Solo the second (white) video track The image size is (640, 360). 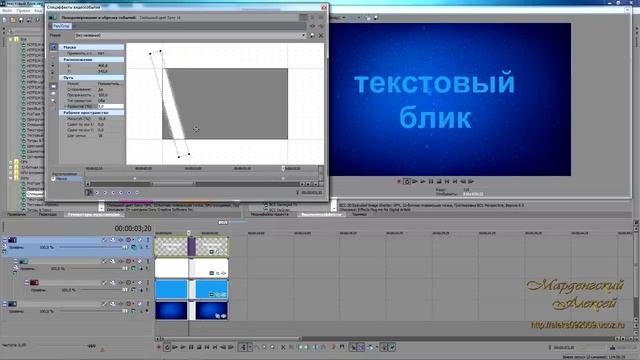[x=147, y=261]
